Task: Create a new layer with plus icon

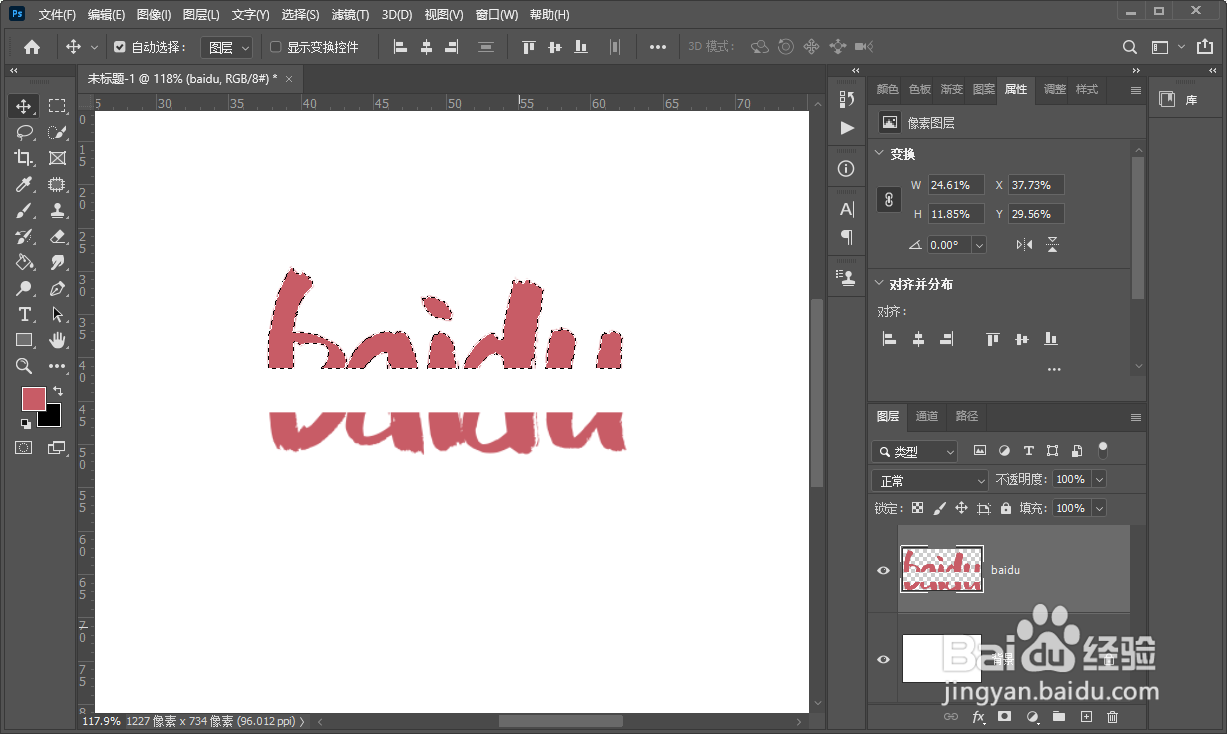Action: point(1086,717)
